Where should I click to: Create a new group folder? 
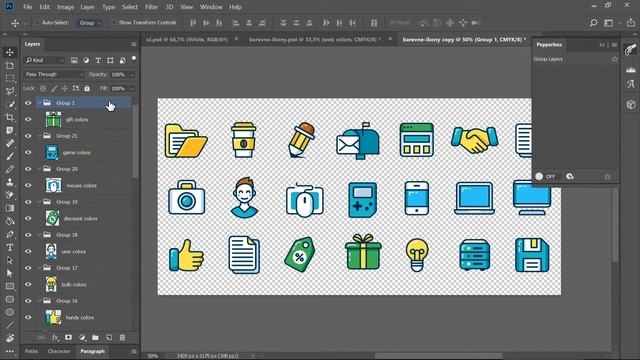coord(95,338)
